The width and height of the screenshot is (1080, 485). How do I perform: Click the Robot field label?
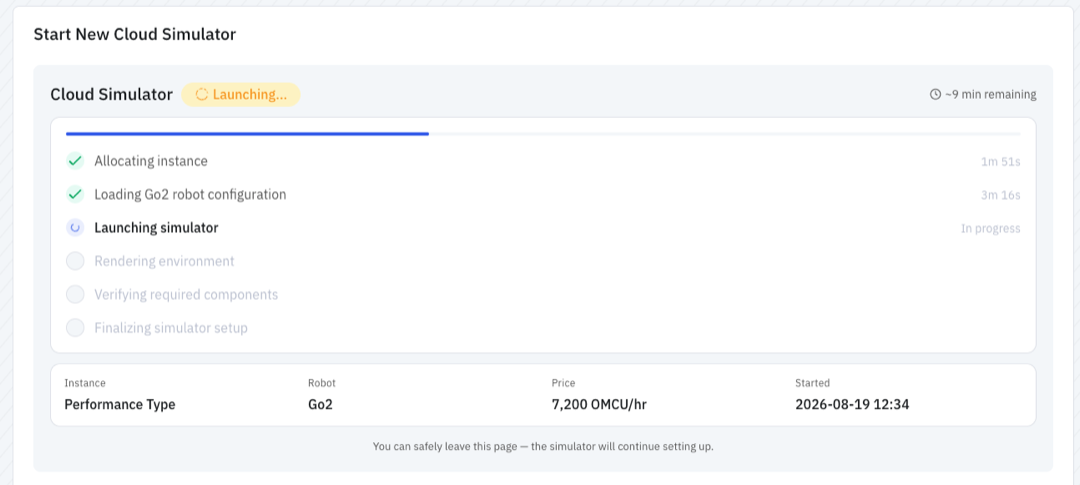click(x=322, y=383)
